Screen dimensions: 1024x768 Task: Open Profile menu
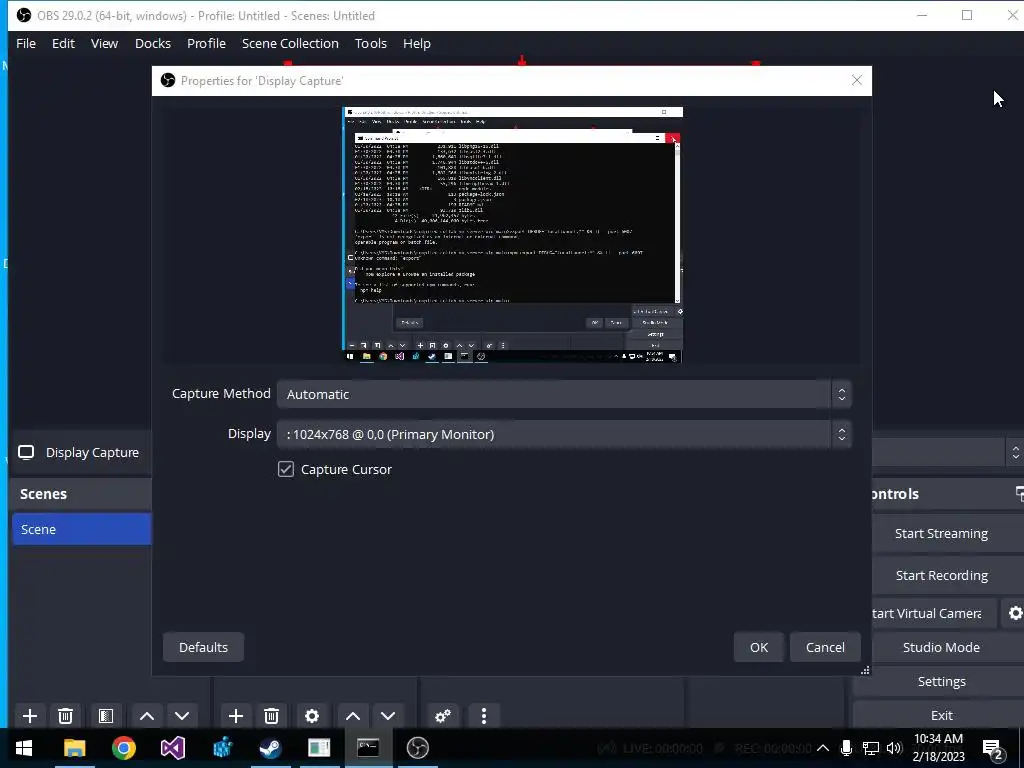pyautogui.click(x=206, y=43)
